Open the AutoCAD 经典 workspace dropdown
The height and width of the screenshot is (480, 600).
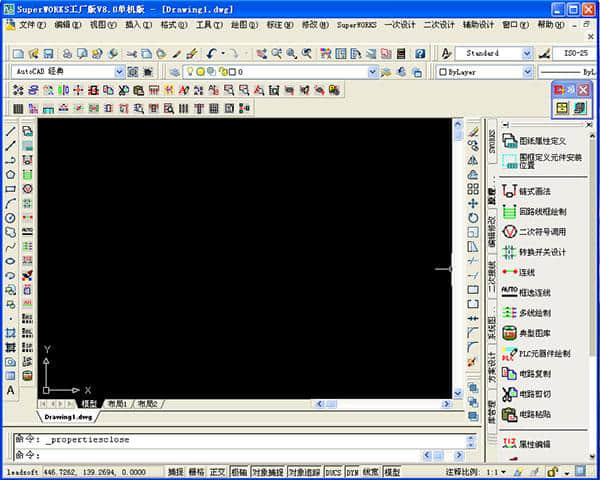pos(119,72)
